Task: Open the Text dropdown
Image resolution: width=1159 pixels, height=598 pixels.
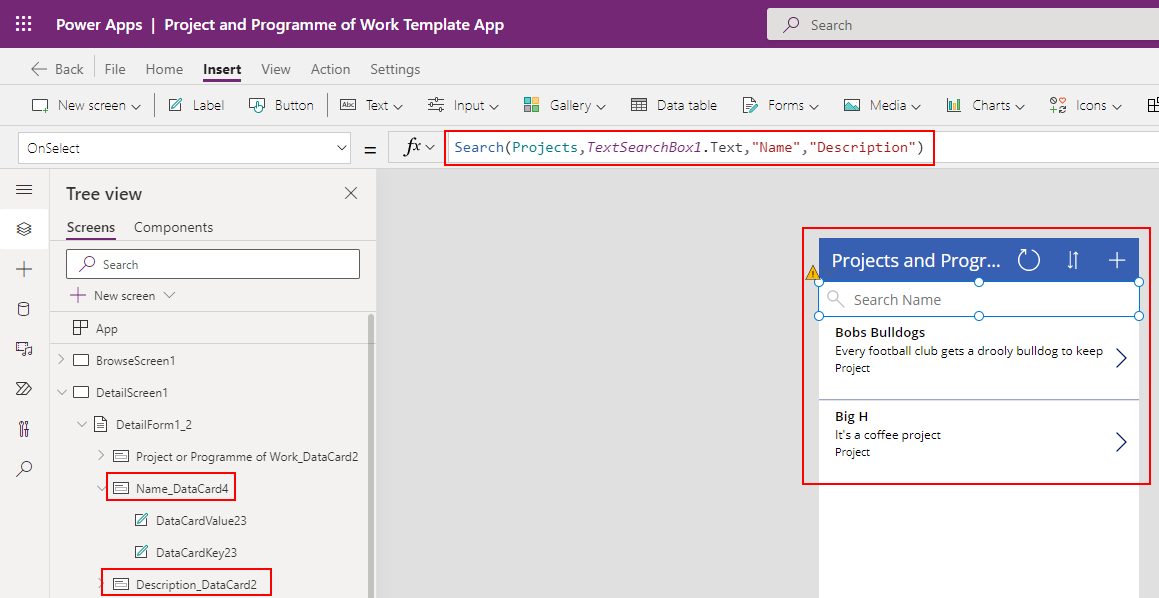Action: (371, 106)
